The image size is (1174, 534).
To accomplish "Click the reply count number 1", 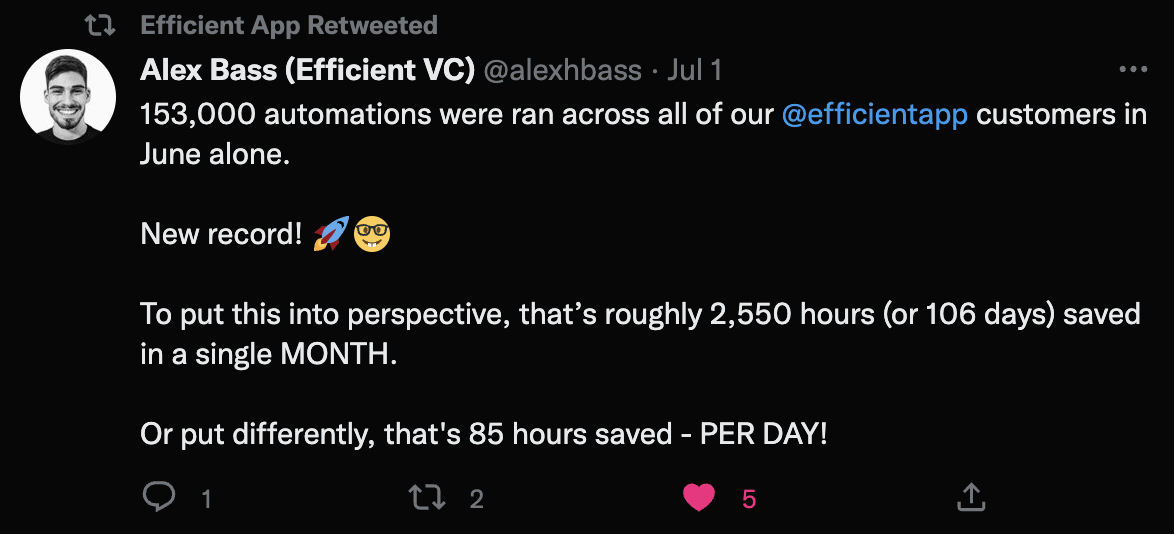I will [207, 499].
